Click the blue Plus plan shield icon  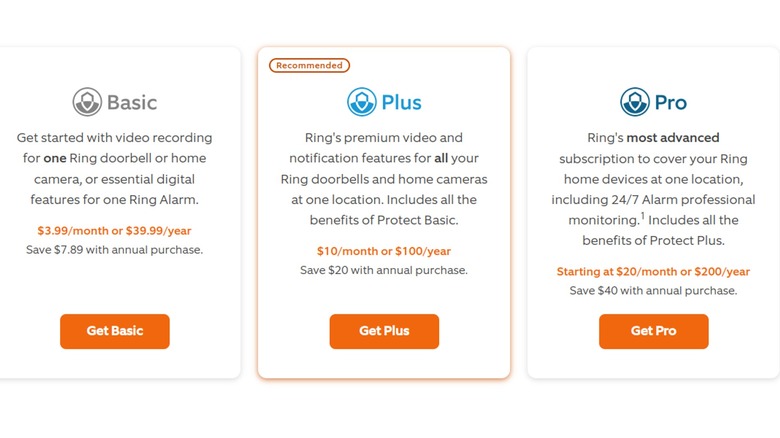[361, 102]
